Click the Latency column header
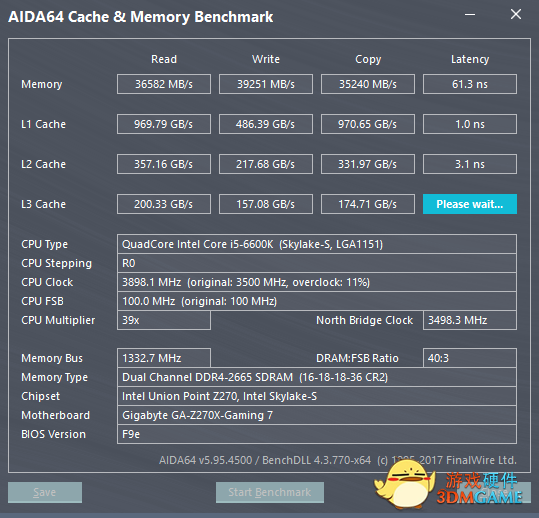Viewport: 539px width, 518px height. pos(470,59)
